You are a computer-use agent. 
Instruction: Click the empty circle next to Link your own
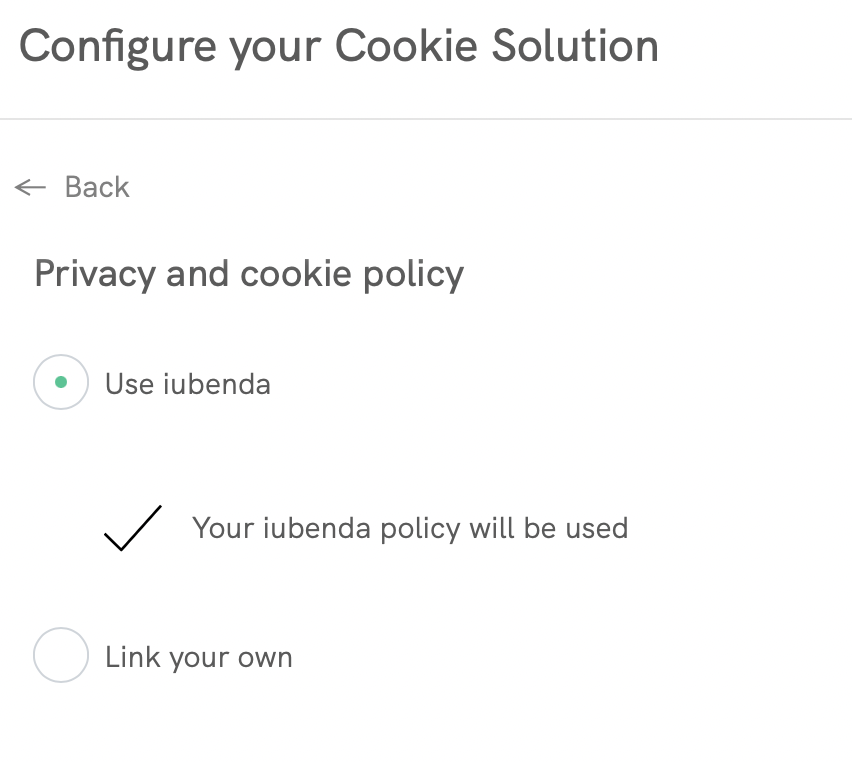[x=60, y=656]
